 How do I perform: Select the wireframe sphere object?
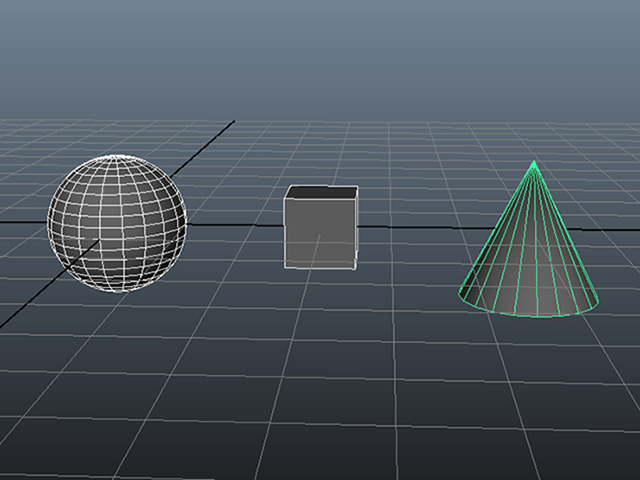click(x=117, y=223)
